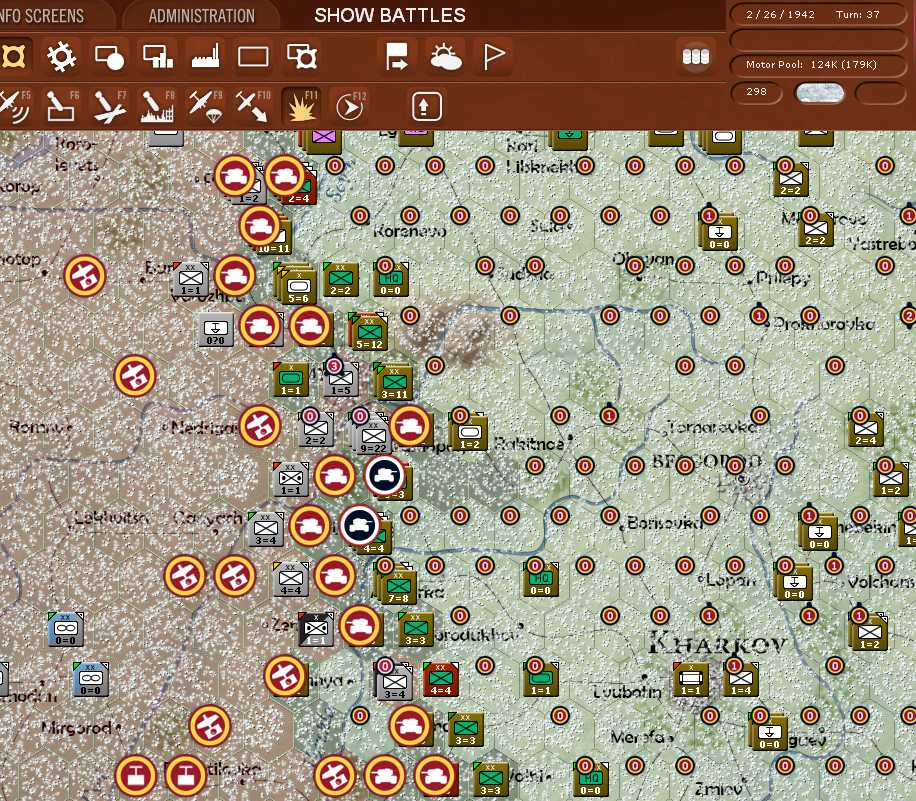Click the 298 value pill
This screenshot has height=801, width=916.
tap(756, 92)
